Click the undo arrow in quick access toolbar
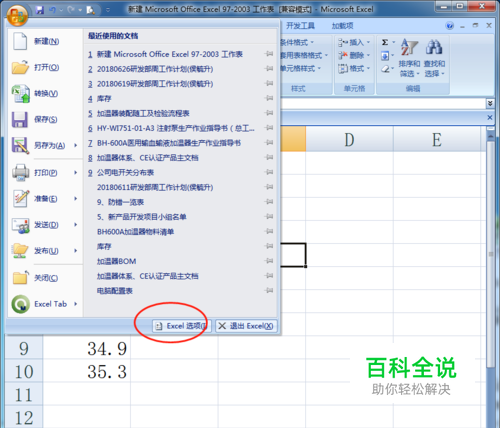Image resolution: width=500 pixels, height=428 pixels. coord(53,10)
